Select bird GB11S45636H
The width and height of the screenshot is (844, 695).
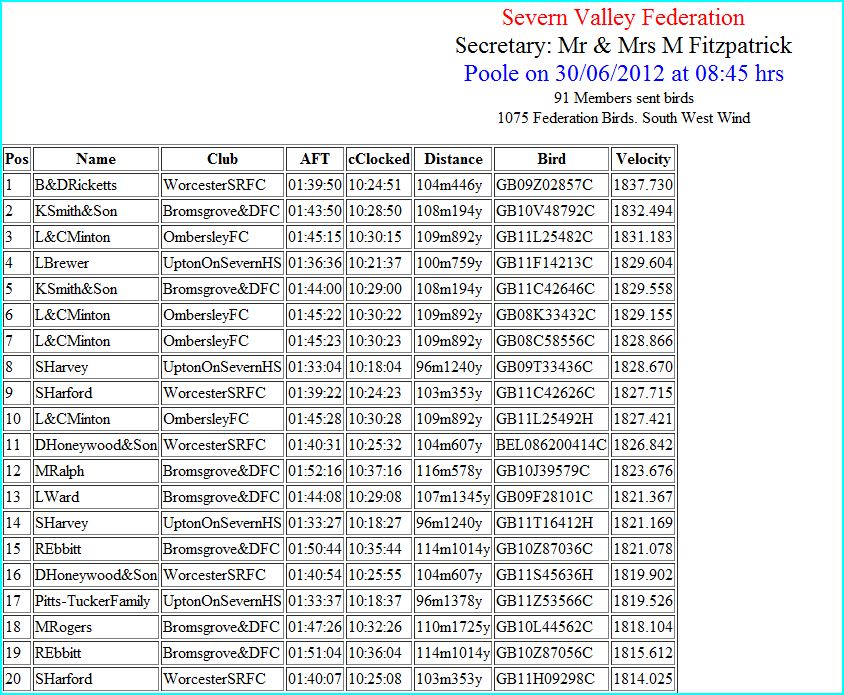point(544,575)
